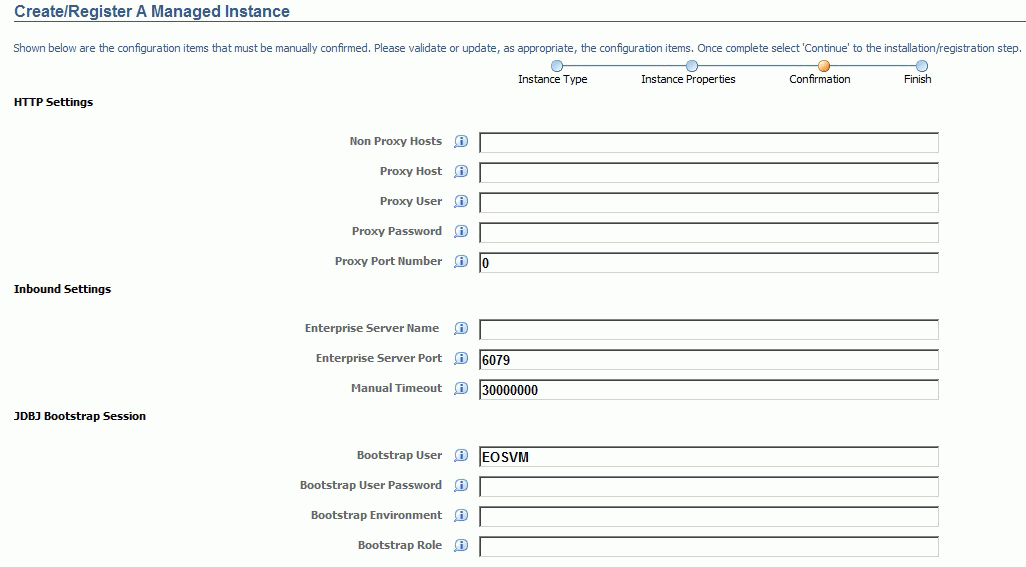This screenshot has height=567, width=1026.
Task: Click the Bootstrap User Password field
Action: (x=709, y=487)
